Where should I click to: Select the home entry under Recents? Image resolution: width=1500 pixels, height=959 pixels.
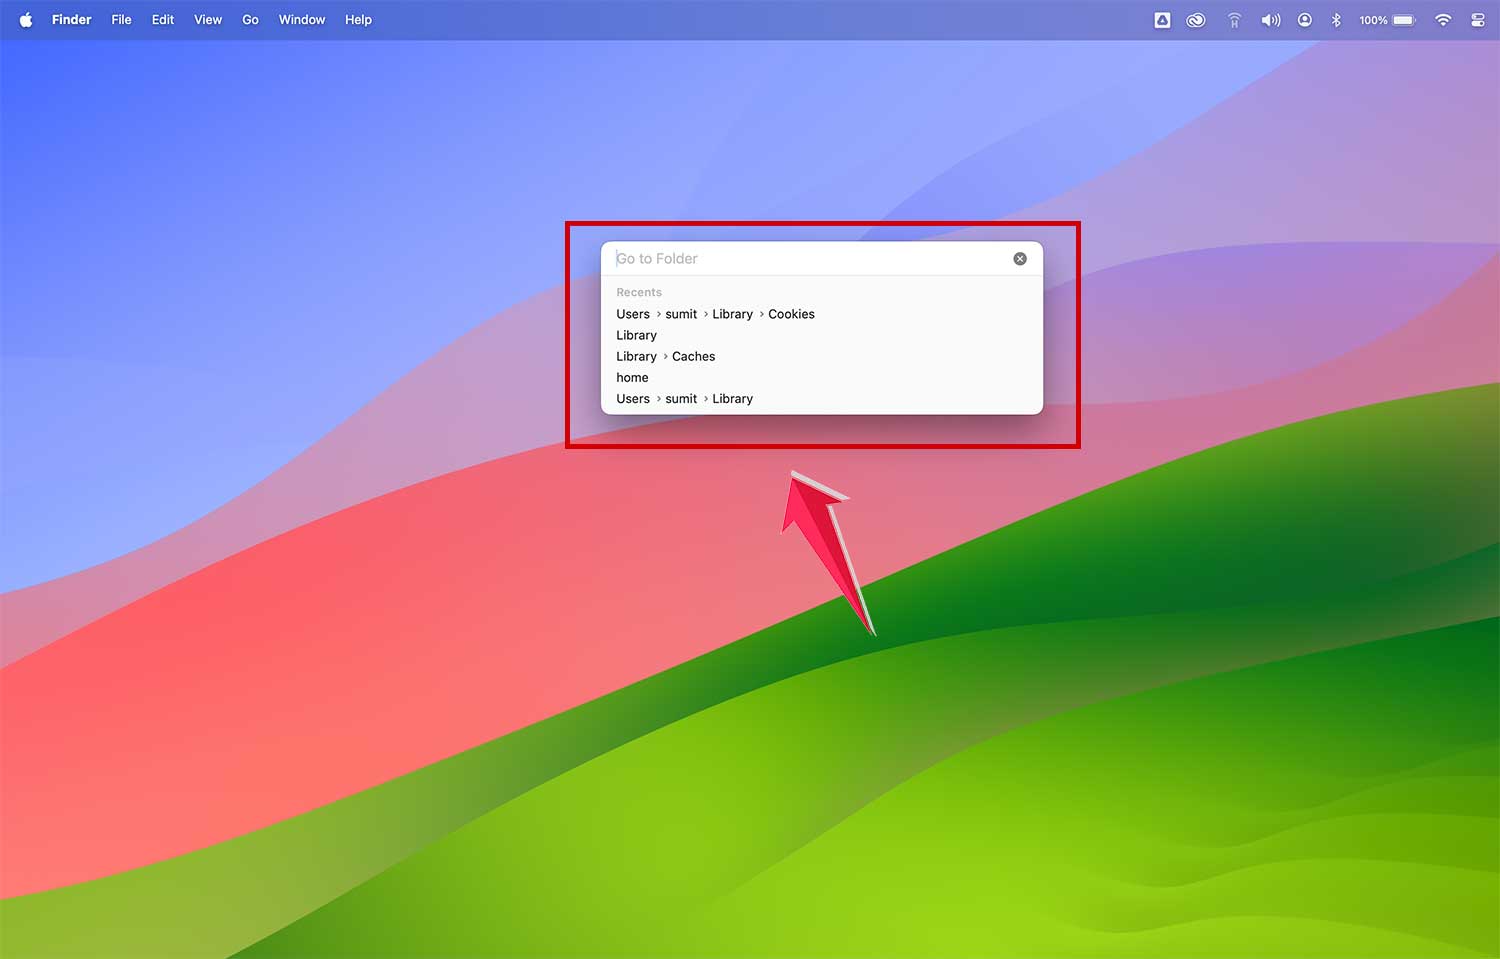(x=632, y=377)
